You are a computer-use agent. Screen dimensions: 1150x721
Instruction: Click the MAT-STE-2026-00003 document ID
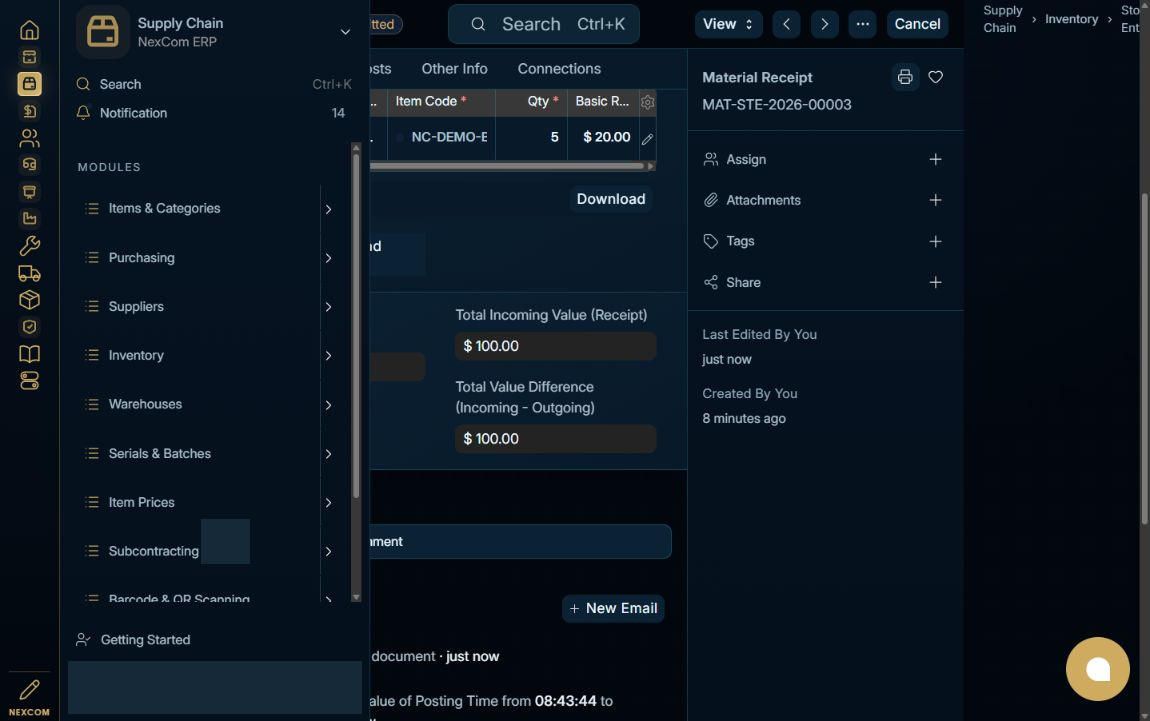[x=777, y=105]
